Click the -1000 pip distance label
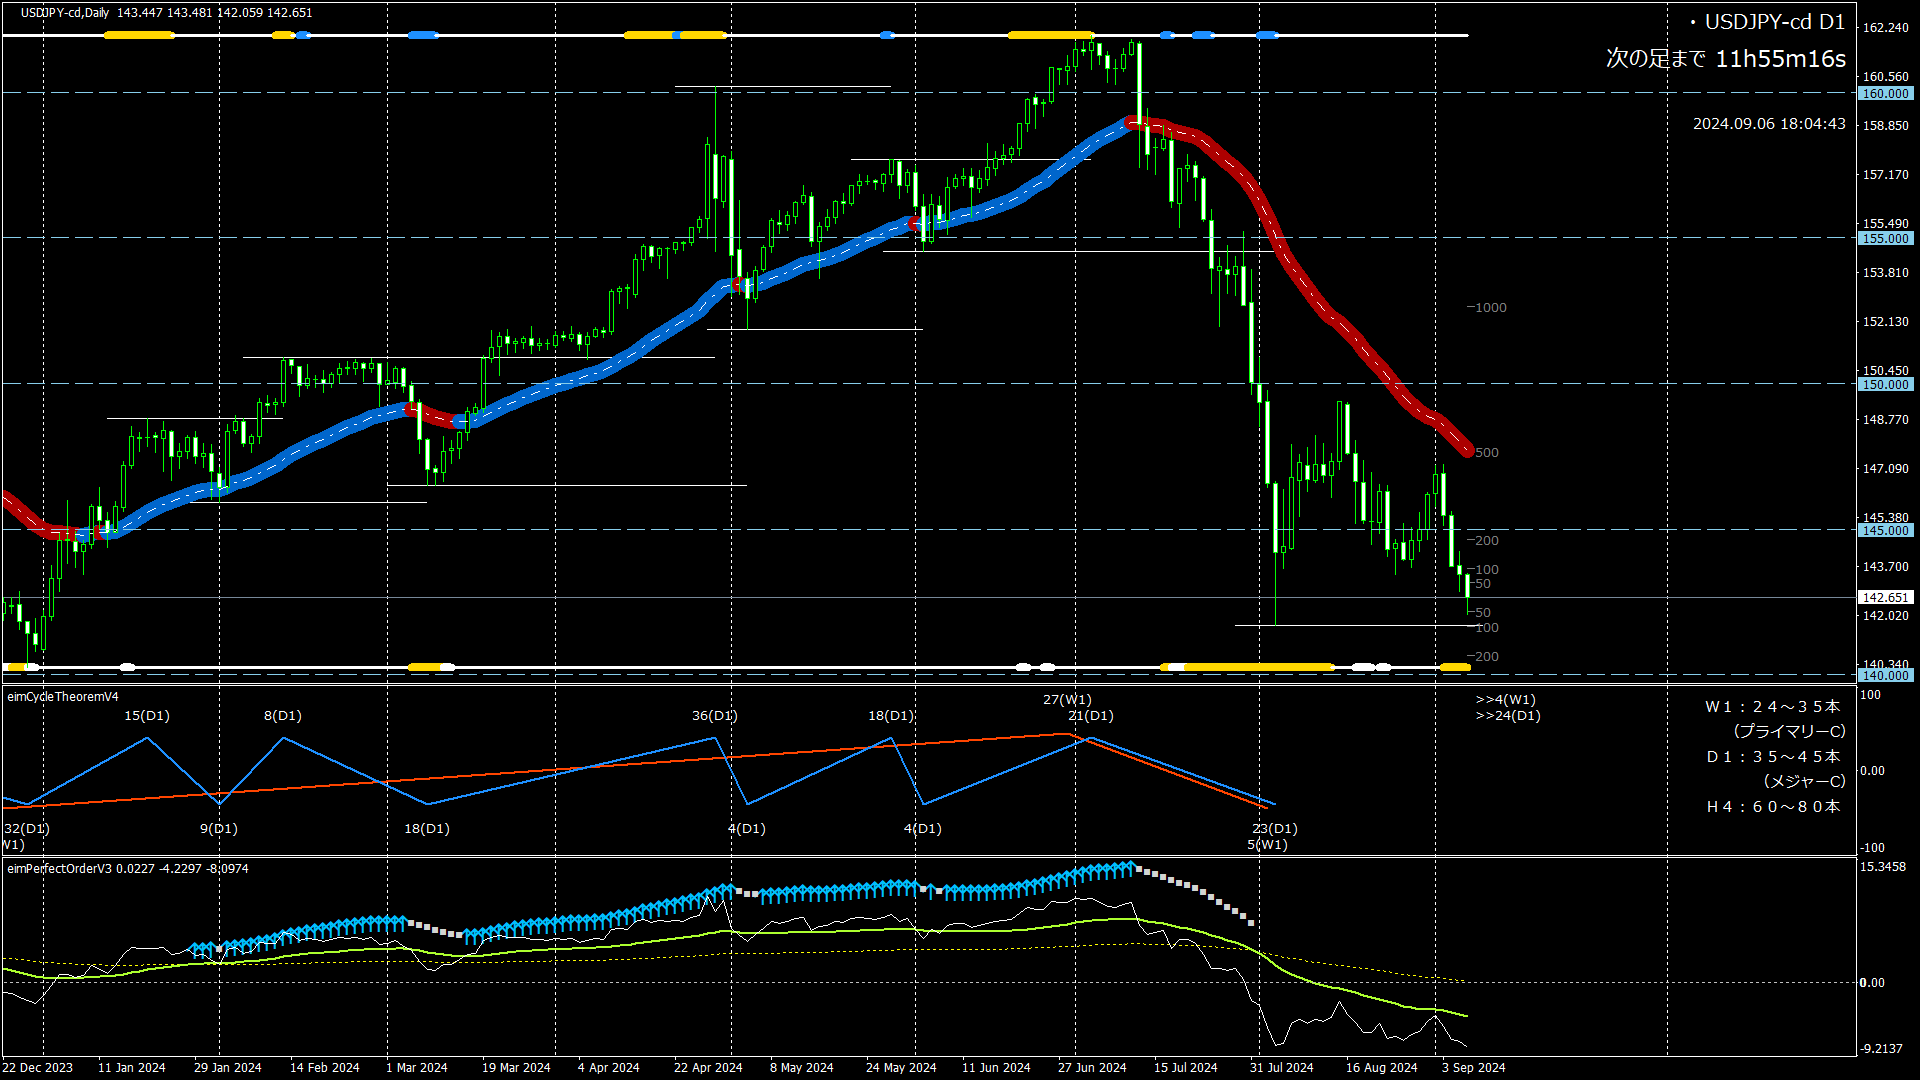This screenshot has width=1920, height=1080. pyautogui.click(x=1487, y=308)
